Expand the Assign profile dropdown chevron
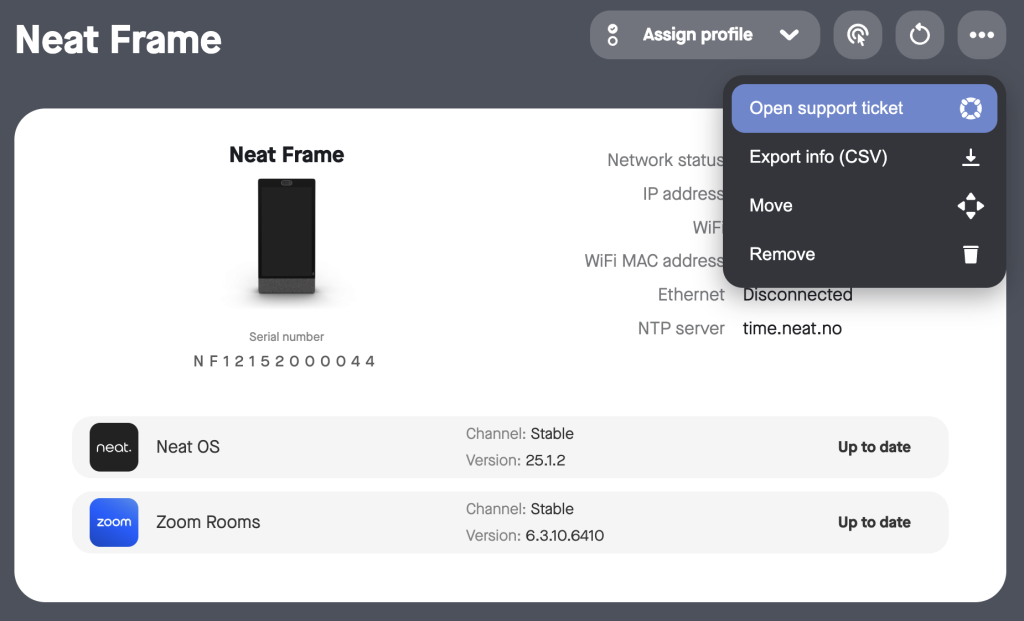 [x=789, y=35]
